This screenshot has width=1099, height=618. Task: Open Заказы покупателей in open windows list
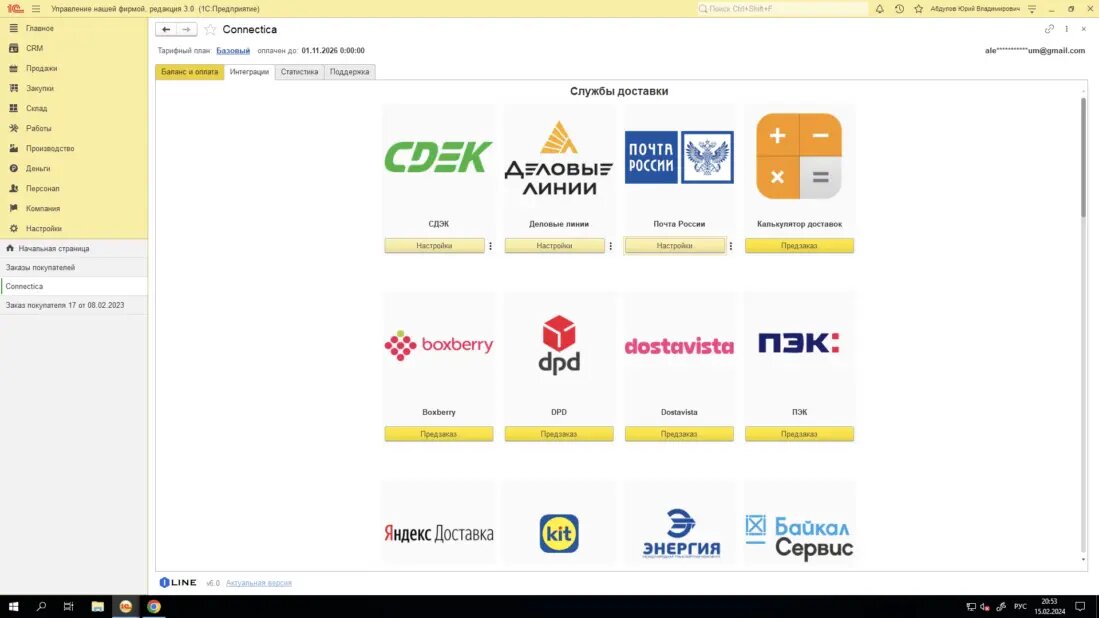74,267
